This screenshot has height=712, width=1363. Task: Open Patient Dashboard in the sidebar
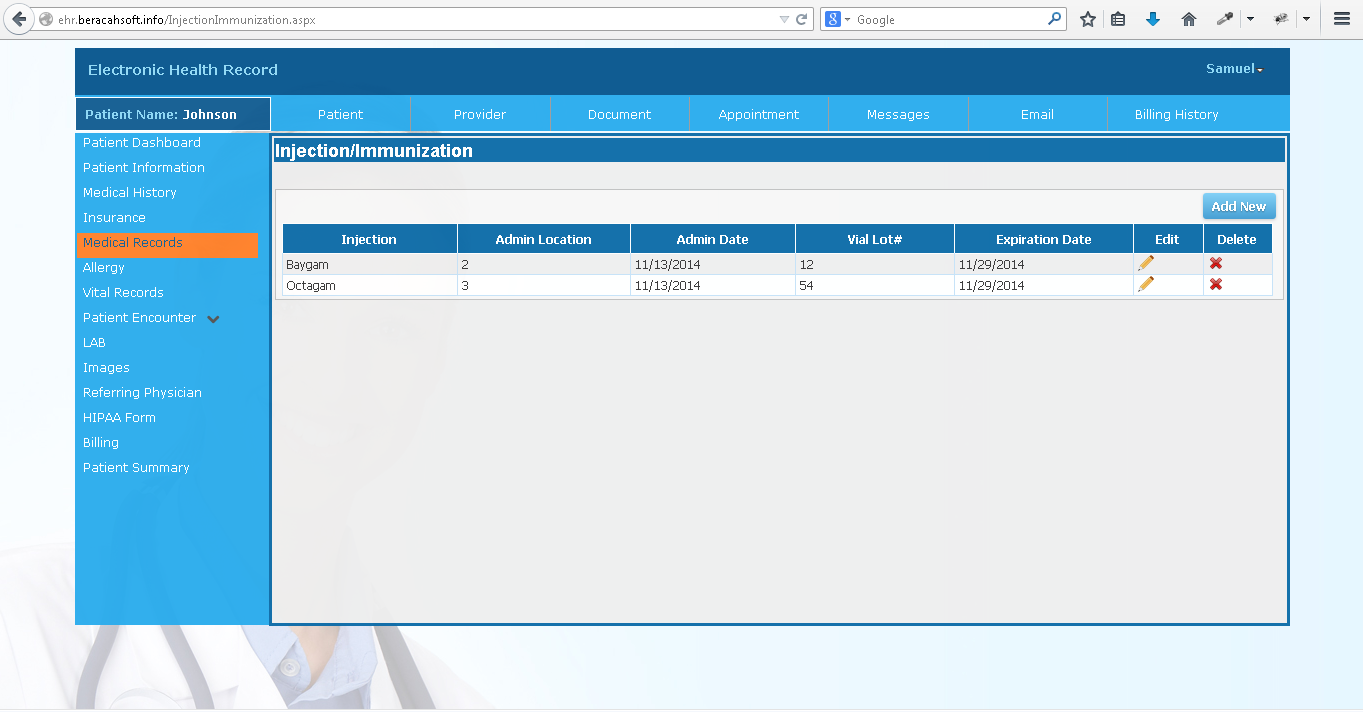(142, 143)
